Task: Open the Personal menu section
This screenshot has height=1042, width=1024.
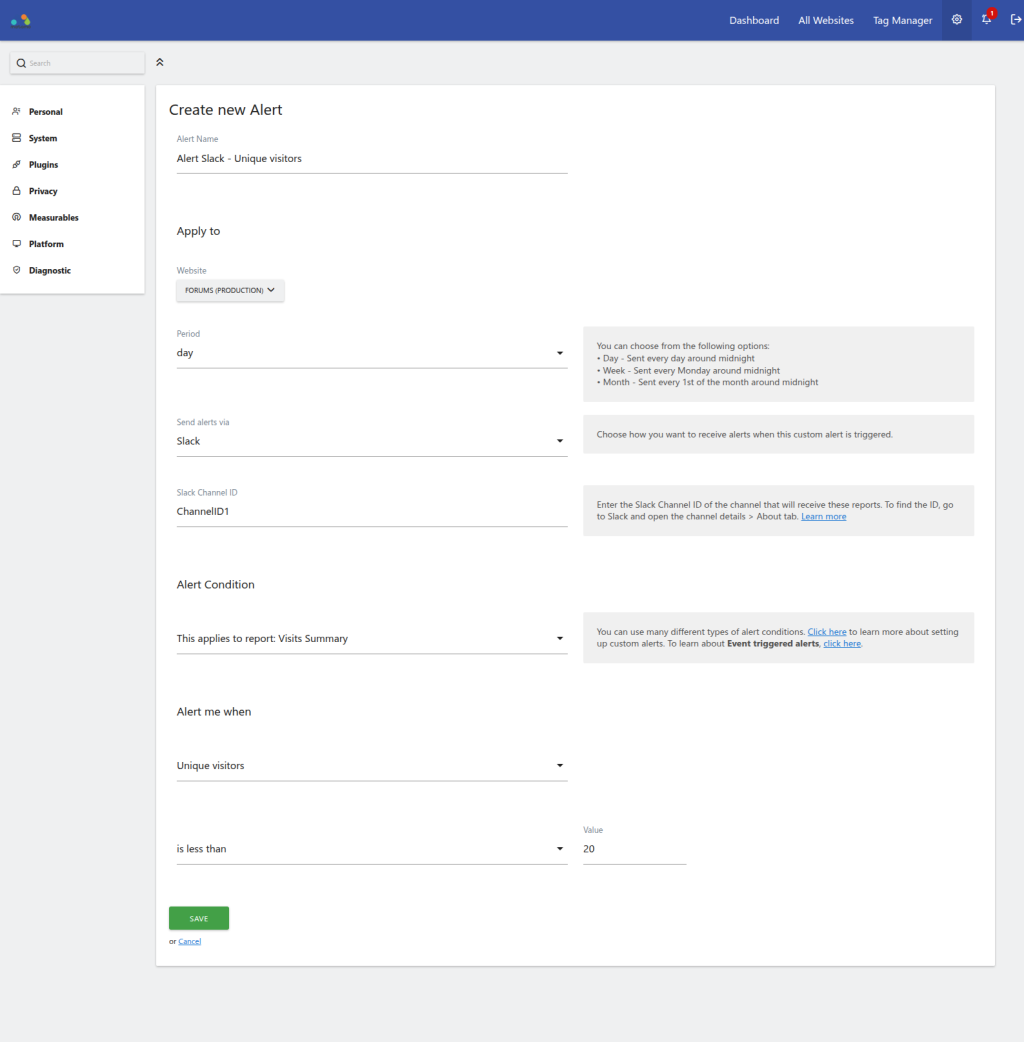Action: tap(45, 112)
